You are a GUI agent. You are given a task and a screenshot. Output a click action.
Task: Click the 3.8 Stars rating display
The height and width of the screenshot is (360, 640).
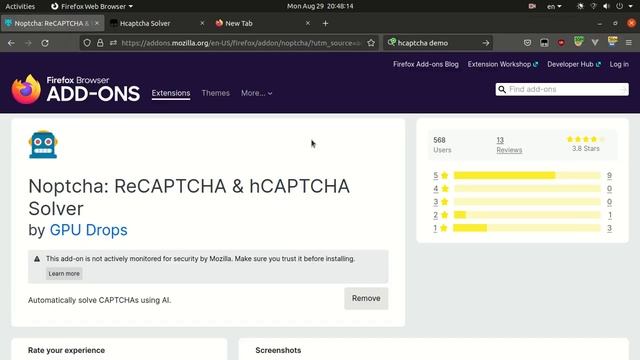(x=585, y=144)
